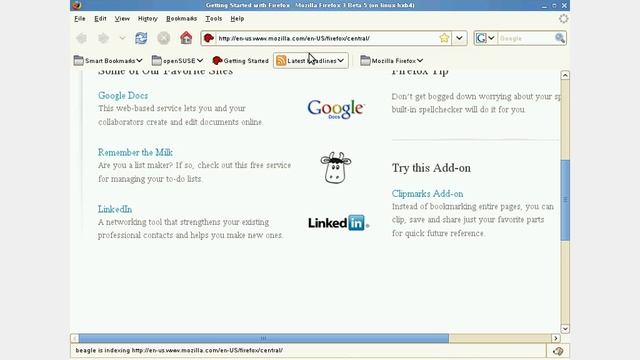Follow the Remember the Milk link
This screenshot has width=640, height=360.
[x=135, y=152]
